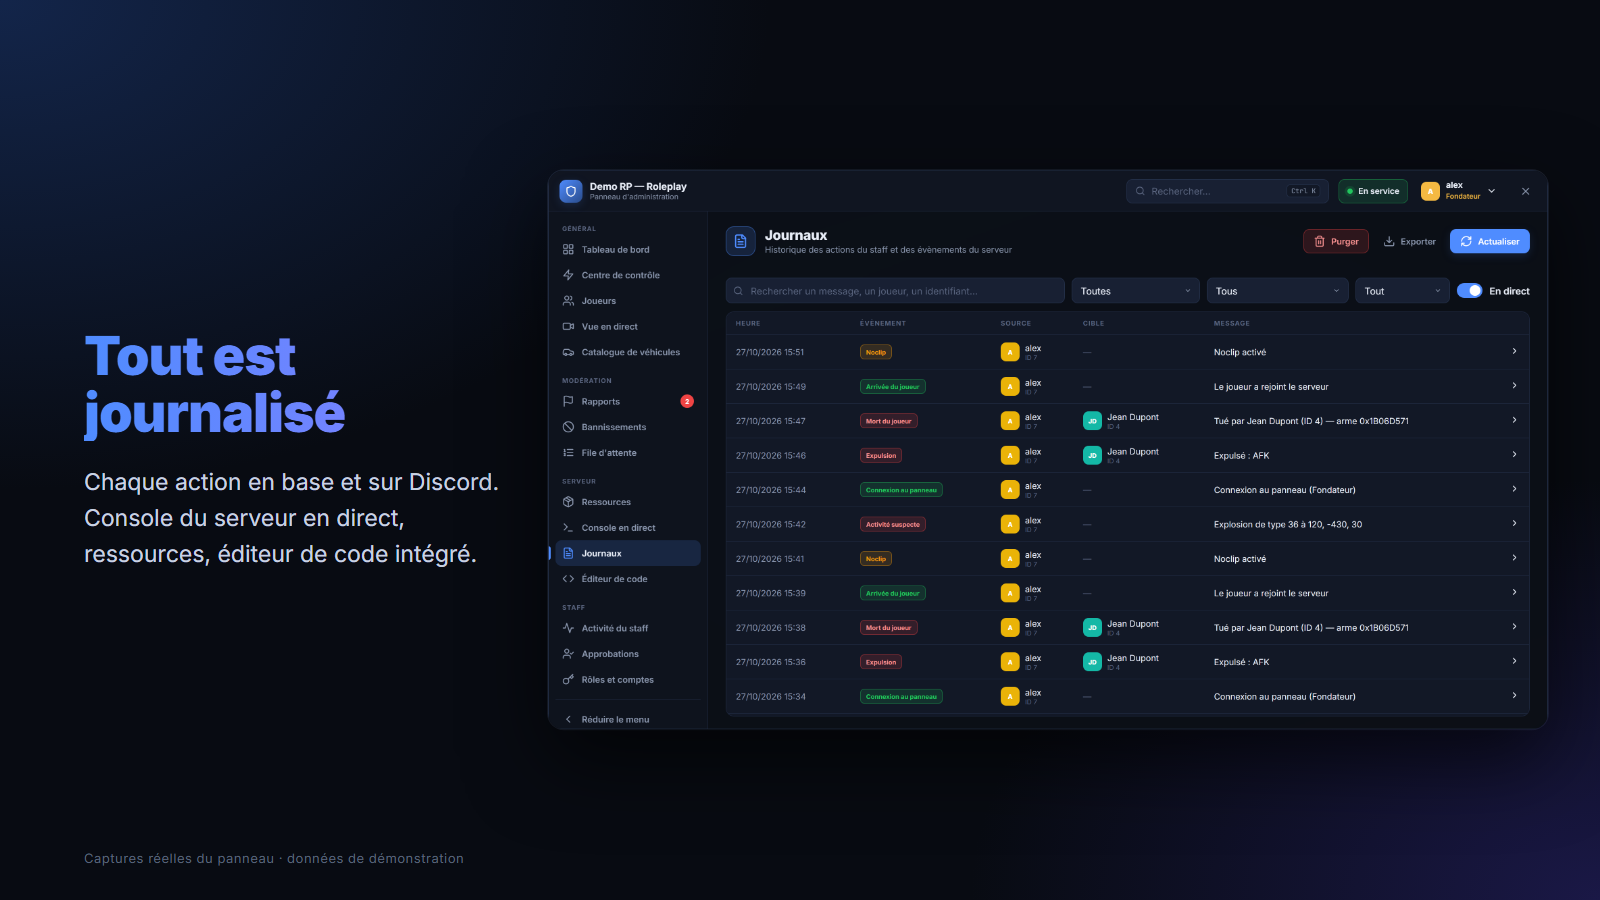Click the File d'attente list icon
1600x900 pixels.
[x=568, y=453]
